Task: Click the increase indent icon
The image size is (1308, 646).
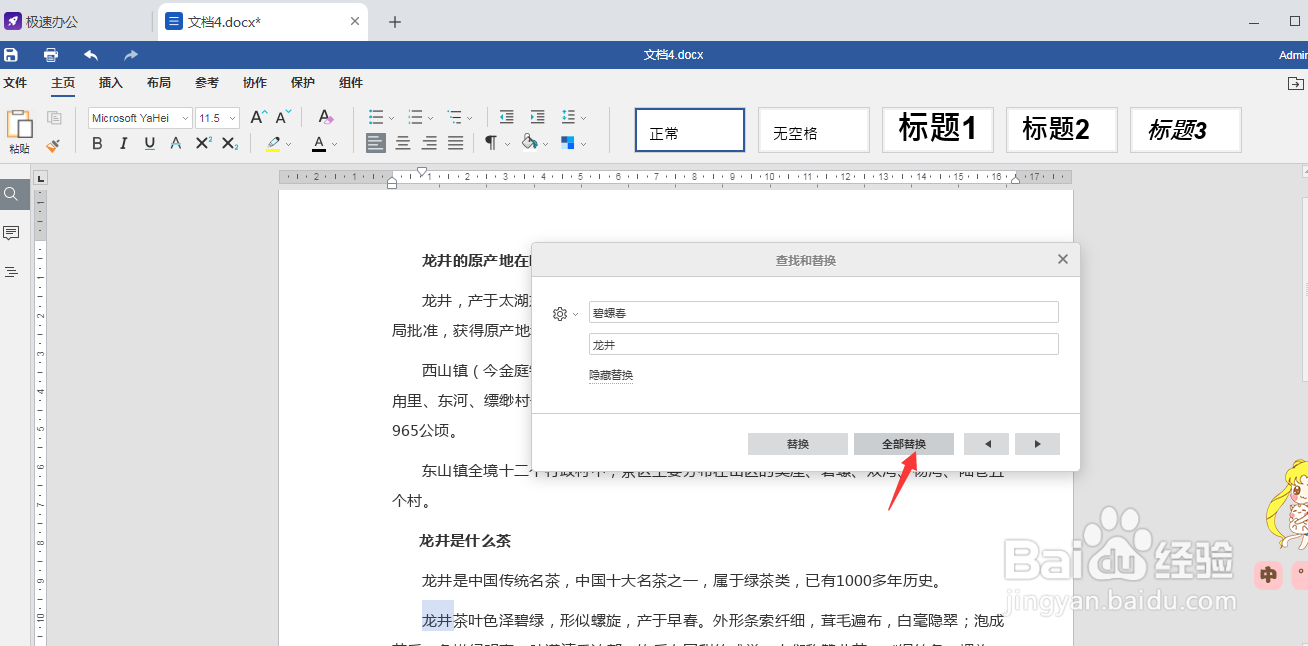Action: click(x=537, y=117)
